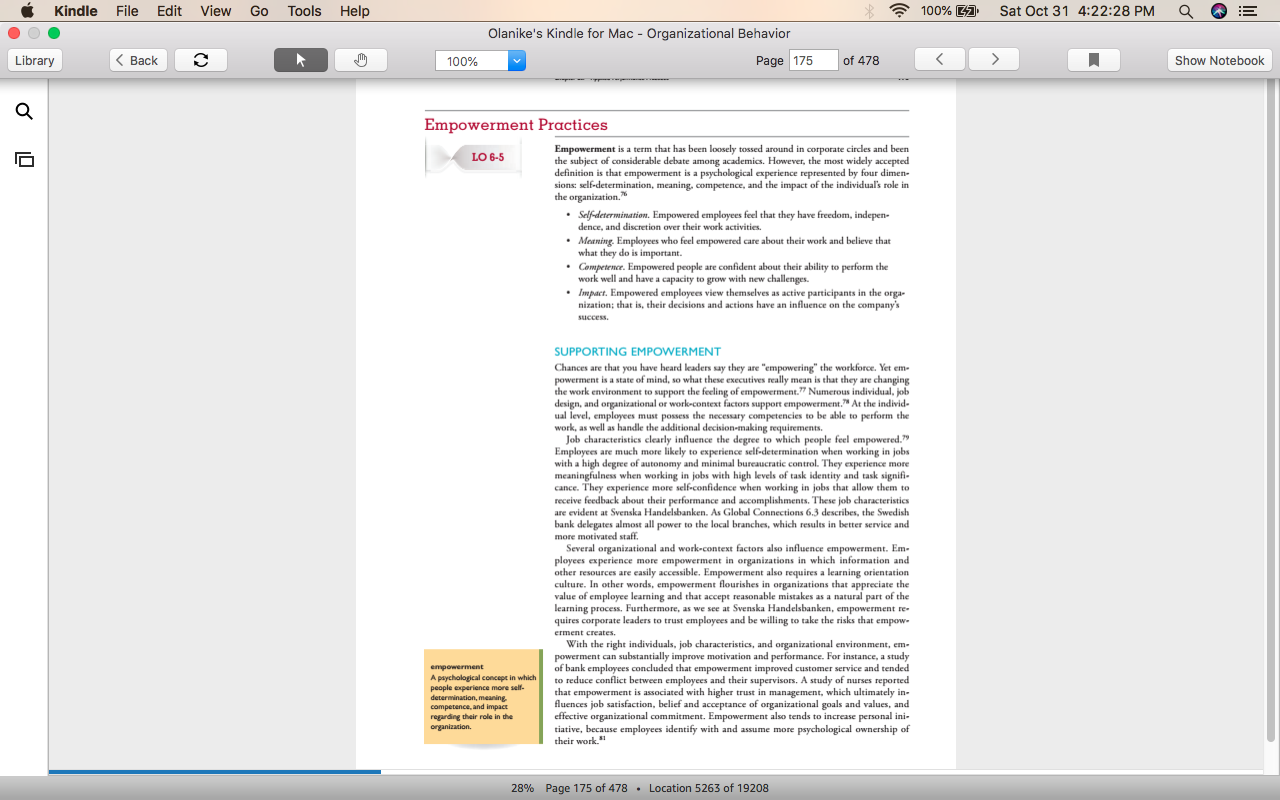Click the Empowerment Practices heading
The height and width of the screenshot is (800, 1280).
(515, 125)
